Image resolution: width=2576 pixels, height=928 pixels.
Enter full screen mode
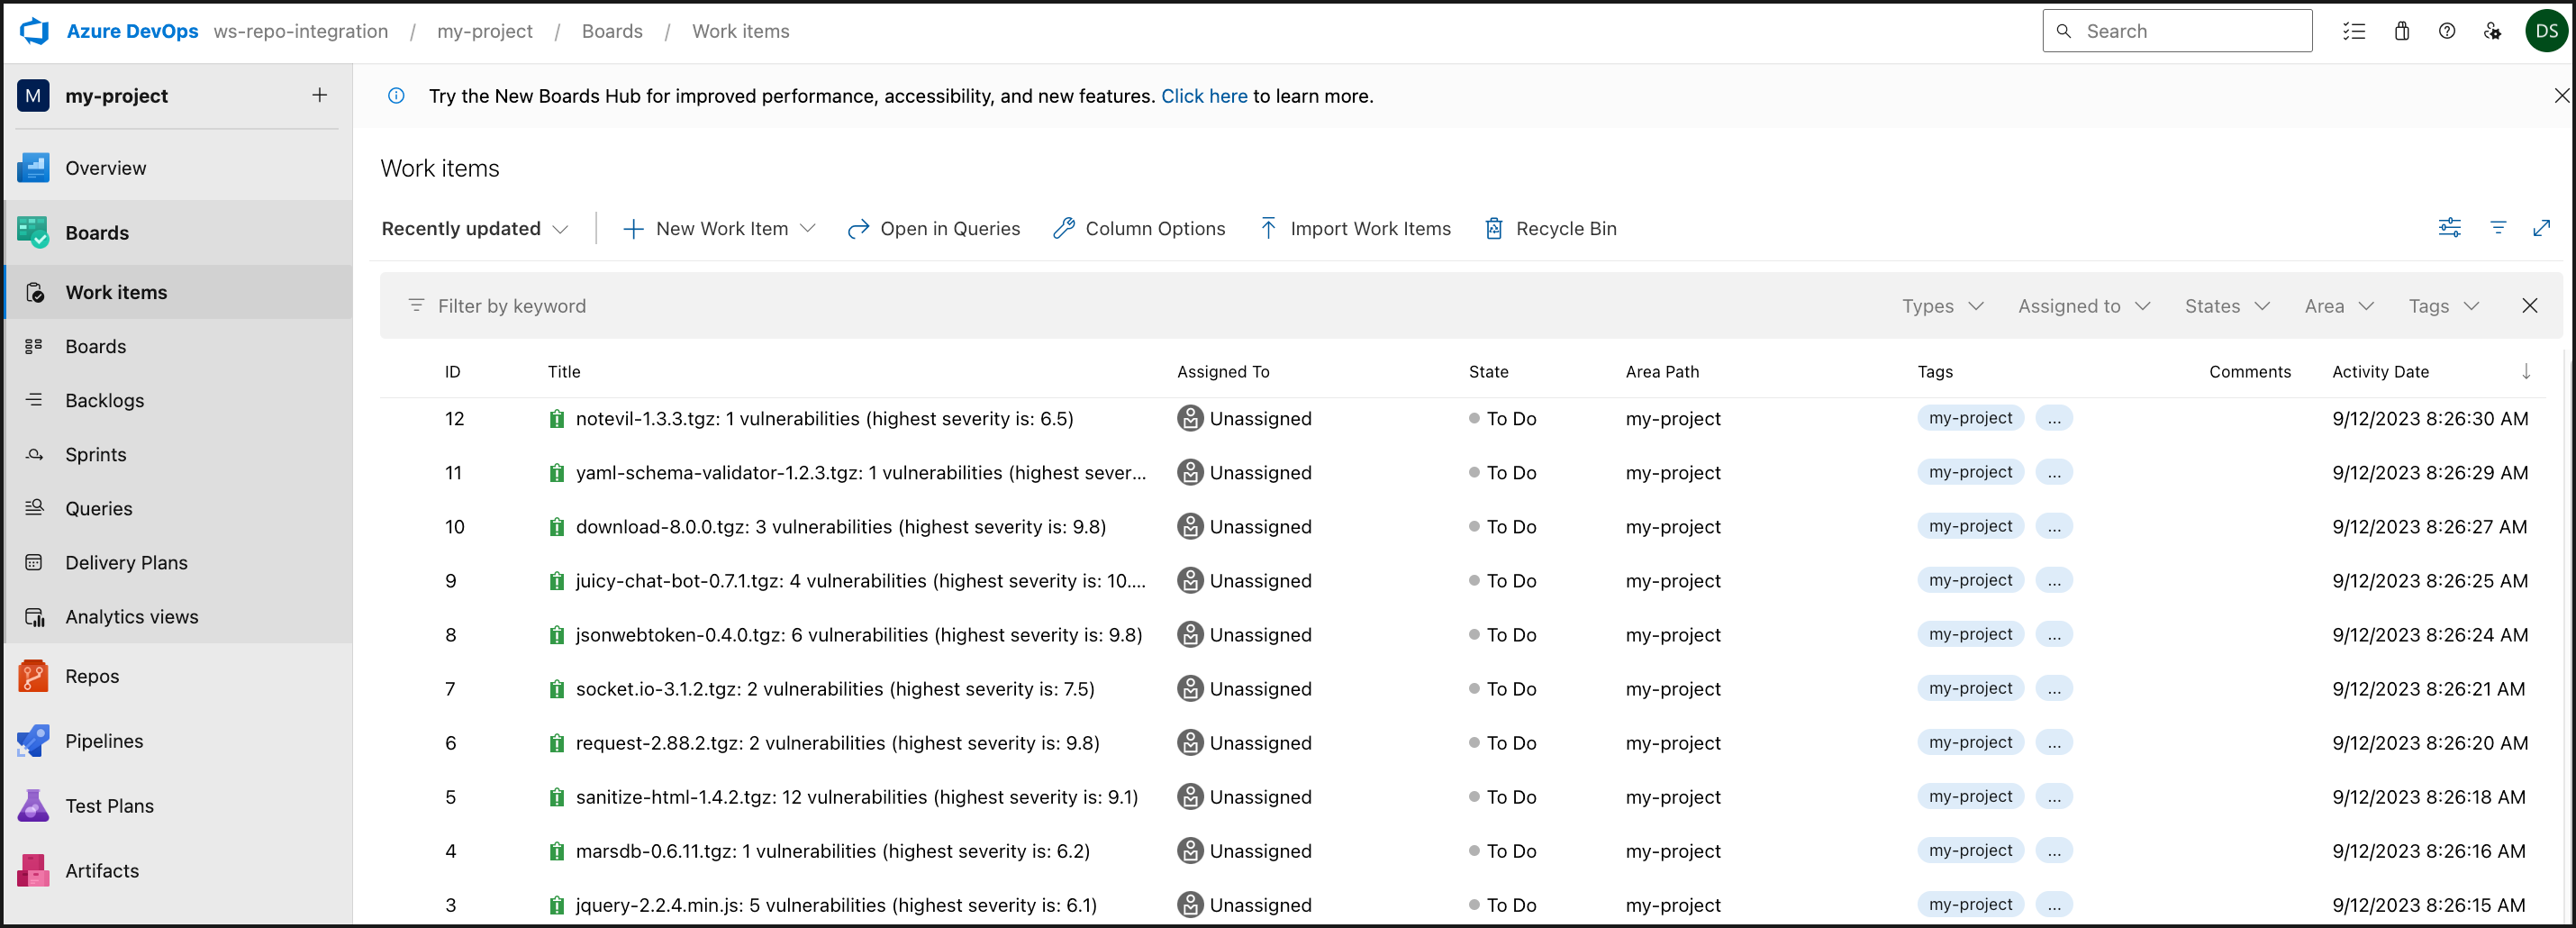tap(2541, 228)
